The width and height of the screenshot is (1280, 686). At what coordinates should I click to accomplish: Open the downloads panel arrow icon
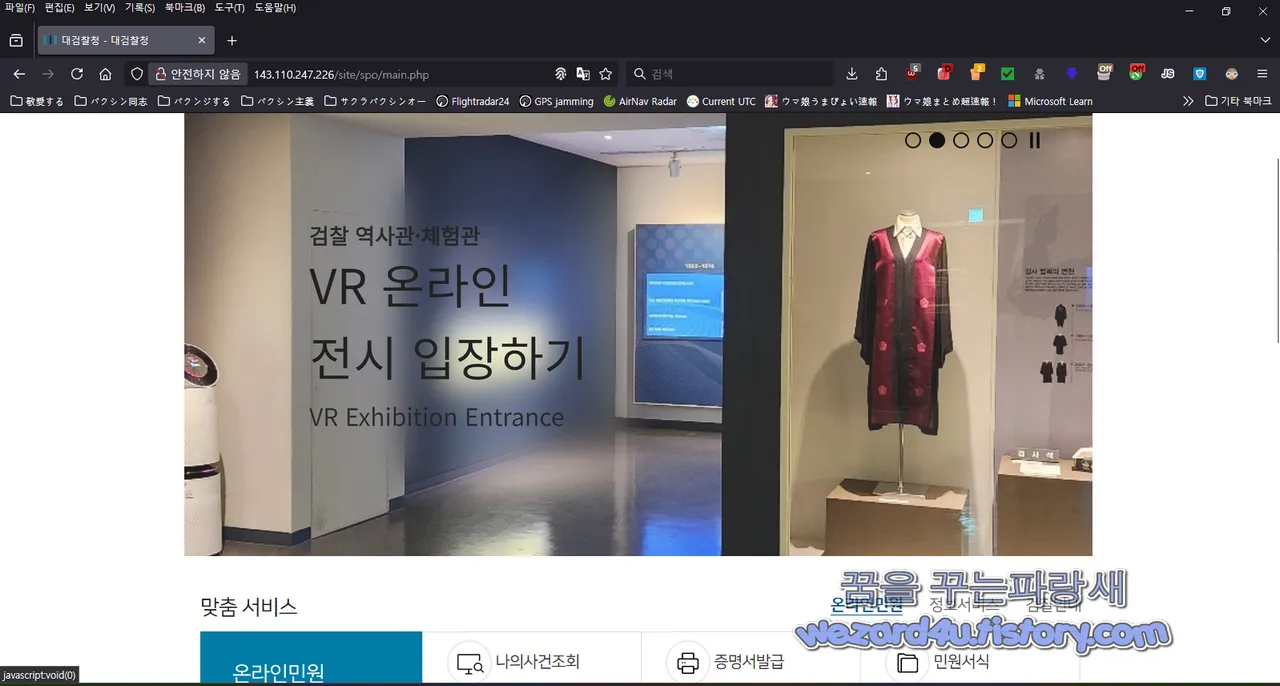[x=852, y=74]
